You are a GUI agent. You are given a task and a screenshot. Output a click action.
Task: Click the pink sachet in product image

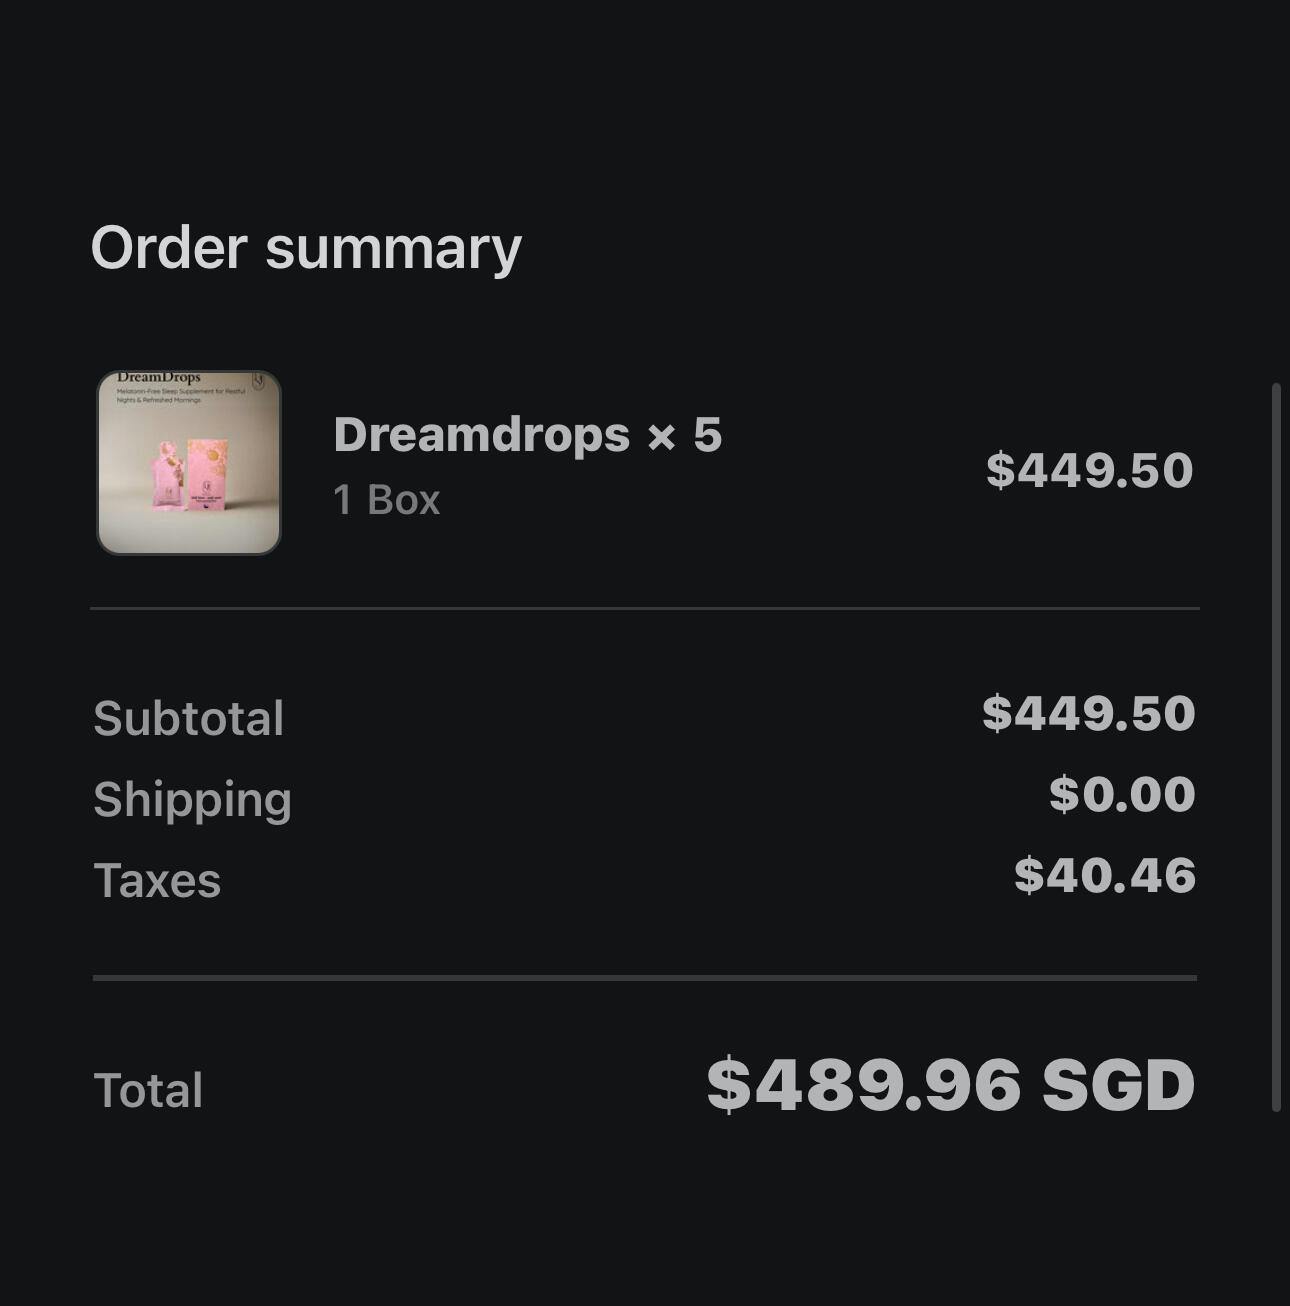(x=166, y=480)
